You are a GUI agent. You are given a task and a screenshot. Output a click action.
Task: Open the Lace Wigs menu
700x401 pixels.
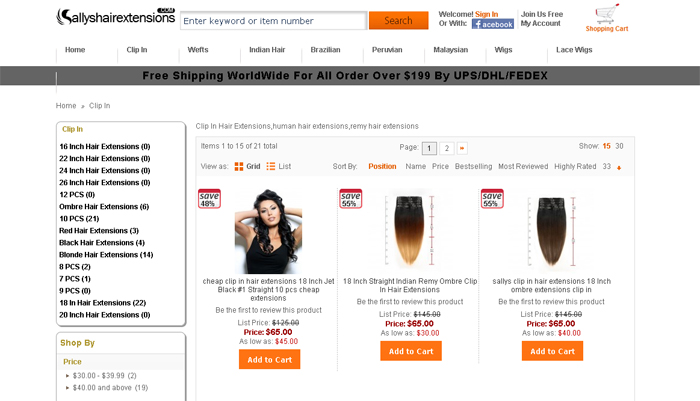click(x=574, y=50)
